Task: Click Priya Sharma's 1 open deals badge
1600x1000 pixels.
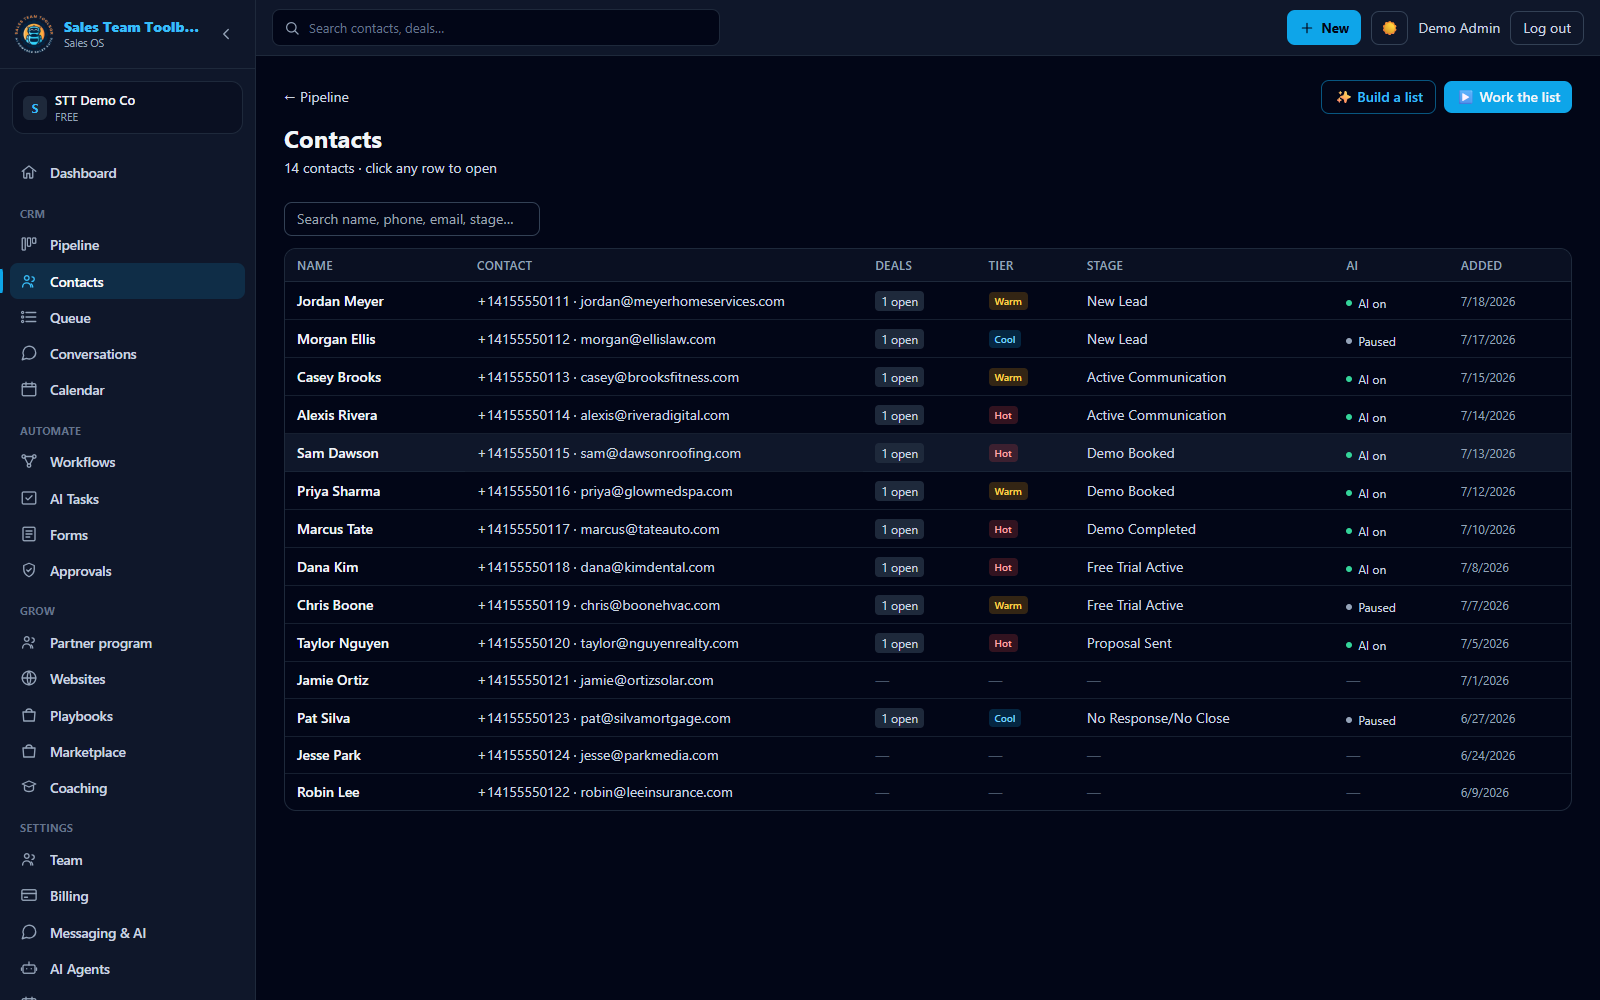Action: 900,492
